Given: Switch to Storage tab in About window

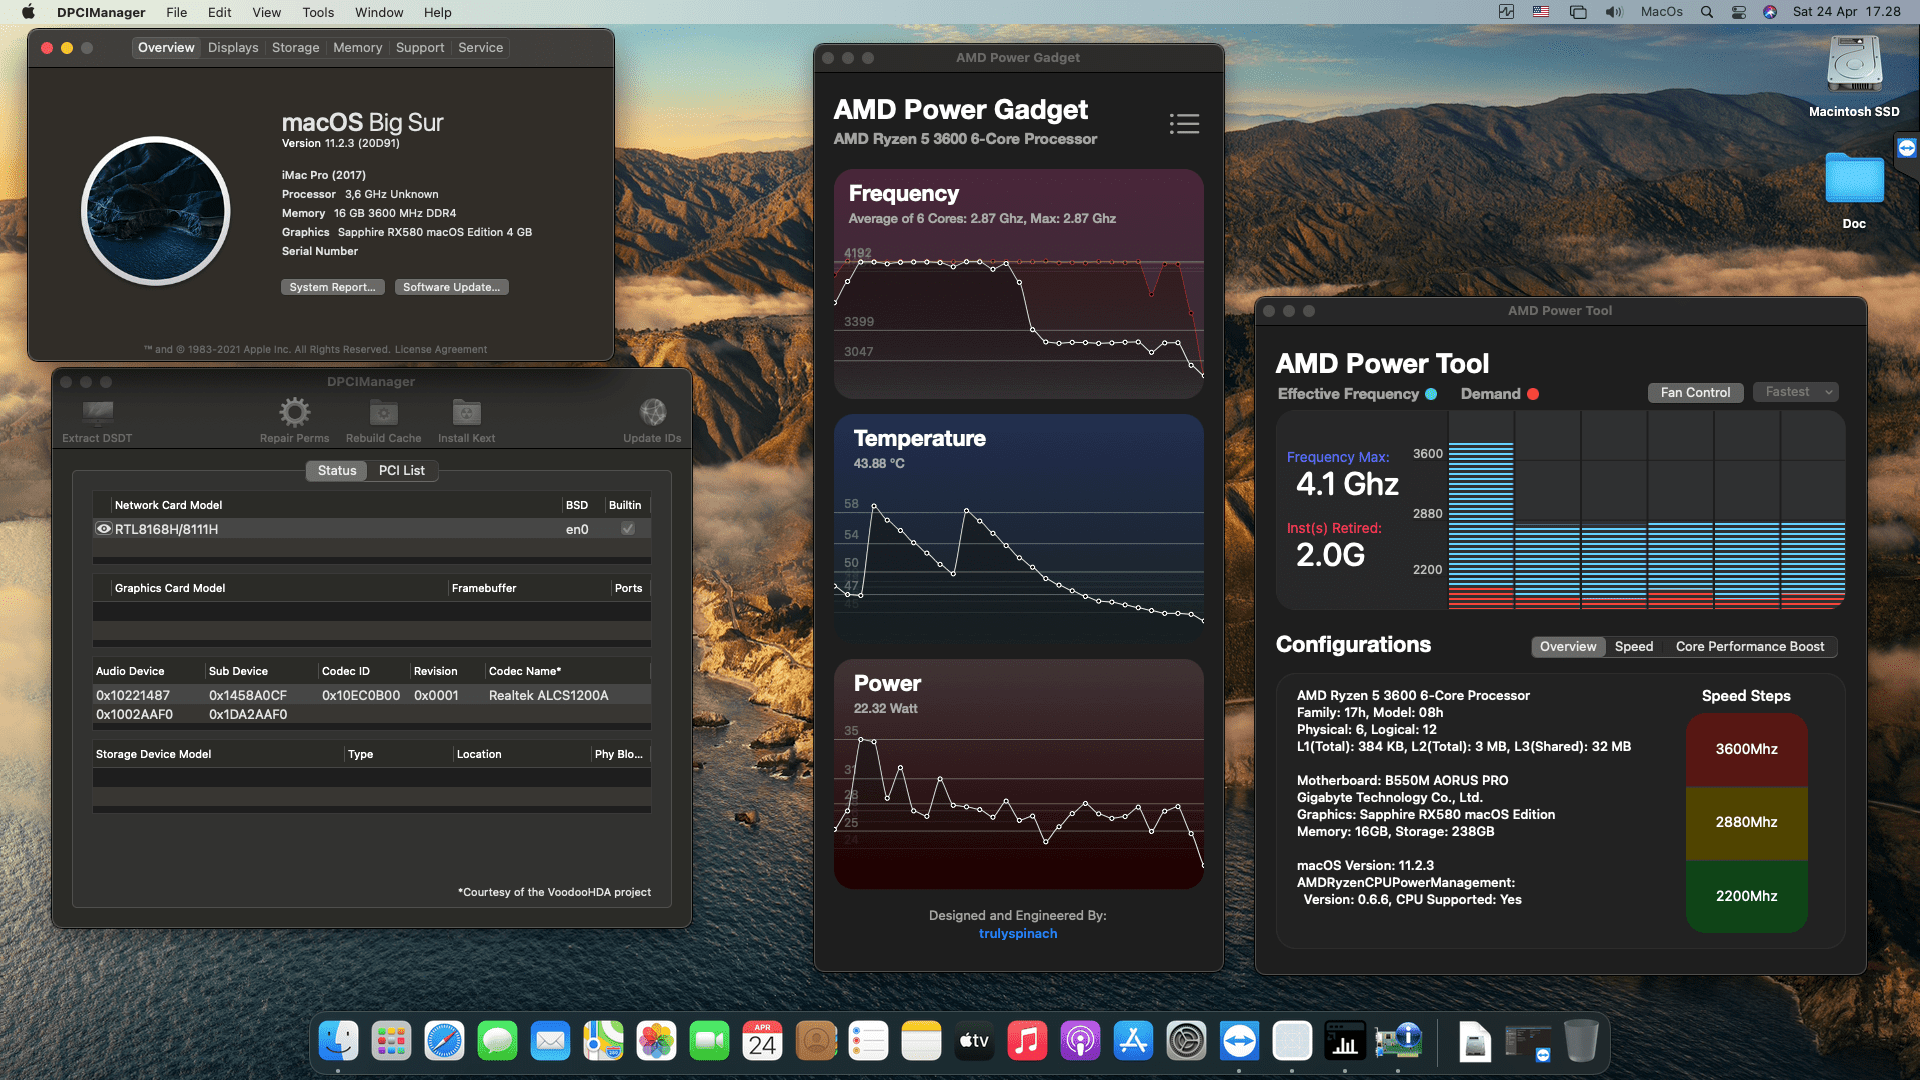Looking at the screenshot, I should pos(295,48).
